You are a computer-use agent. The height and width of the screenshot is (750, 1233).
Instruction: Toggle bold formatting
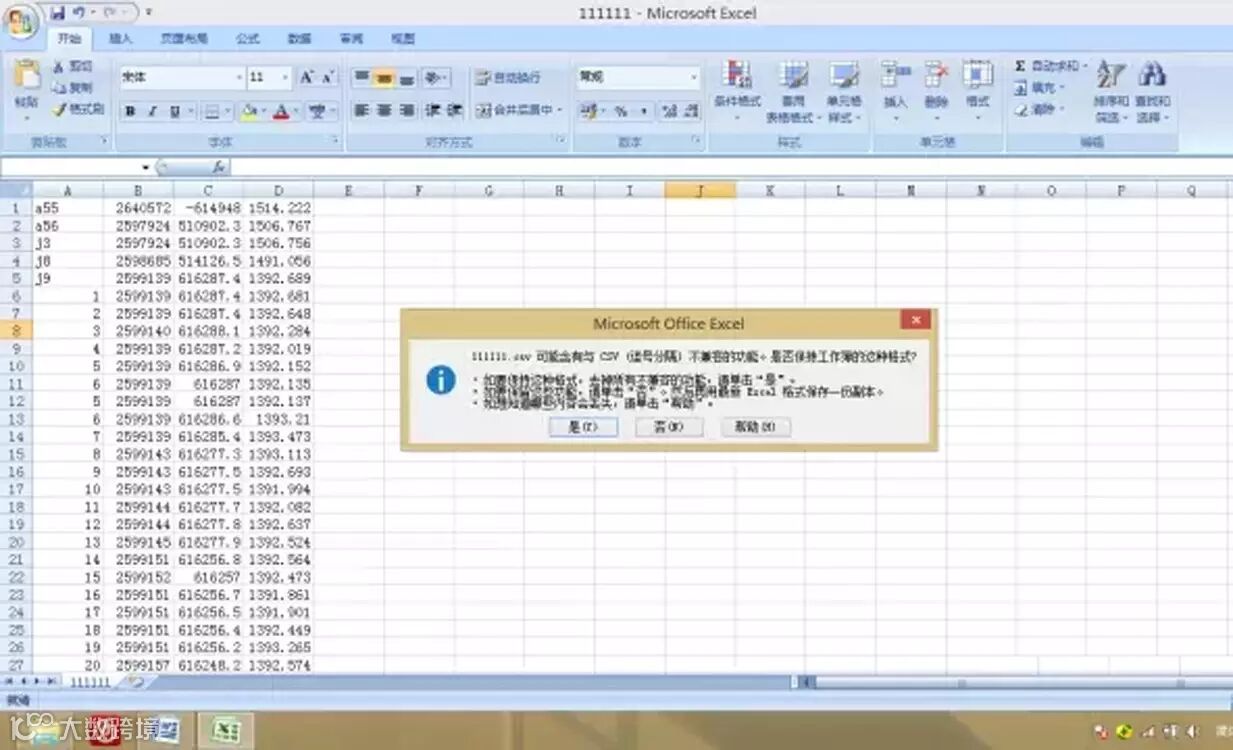(x=130, y=111)
